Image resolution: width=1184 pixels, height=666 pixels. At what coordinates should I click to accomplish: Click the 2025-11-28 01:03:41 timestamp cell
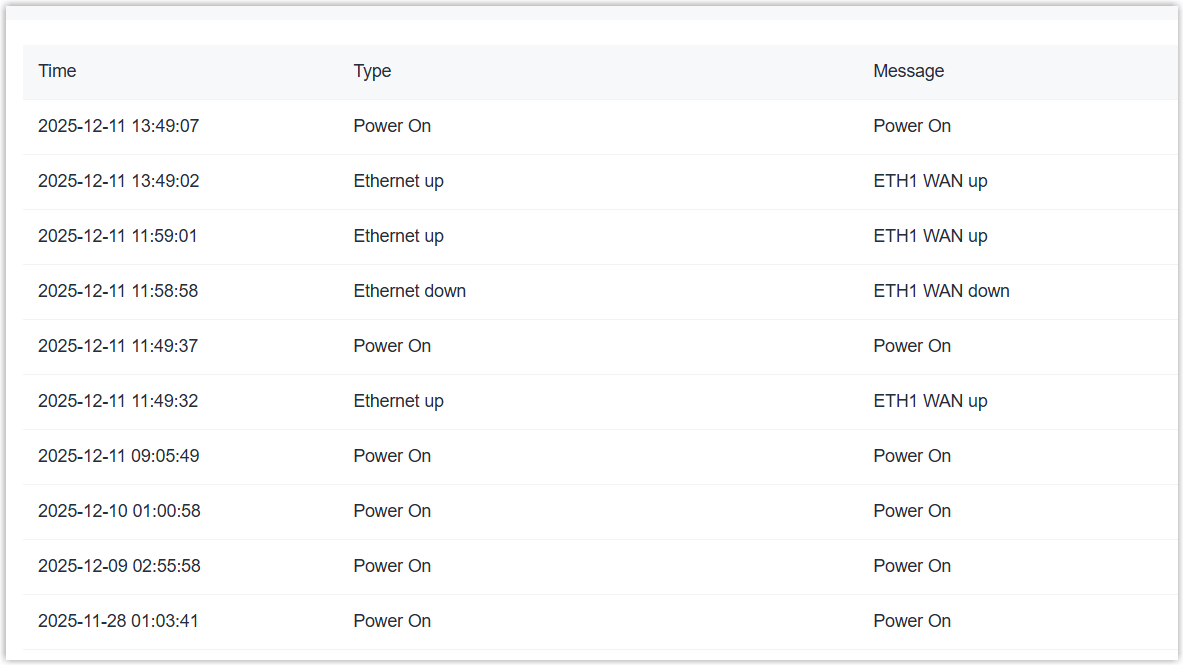[118, 621]
